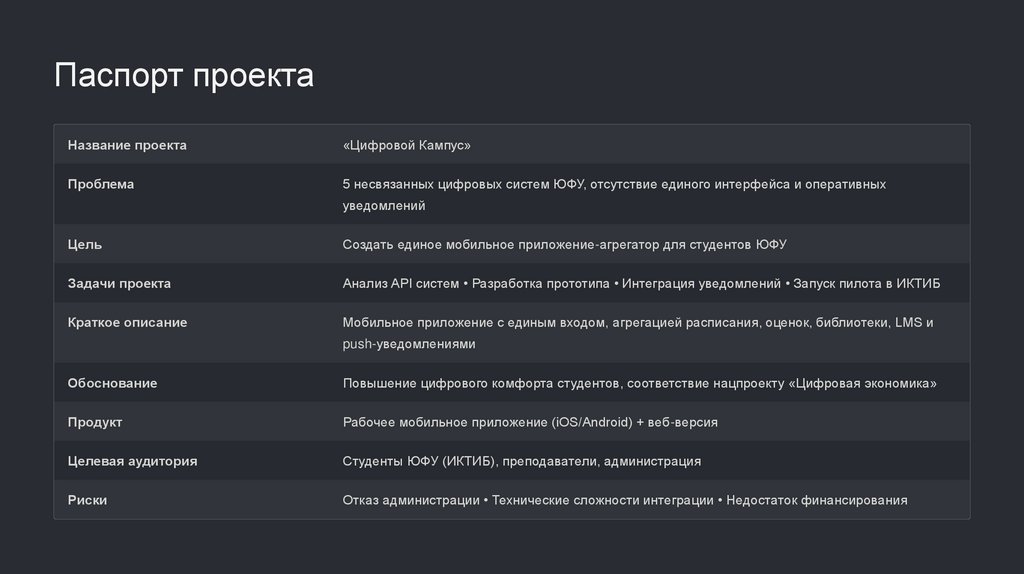Click the "Студенты ЮФУ (ИКТИБ), преподаватели" audience cell
Viewport: 1024px width, 574px height.
pyautogui.click(x=521, y=461)
